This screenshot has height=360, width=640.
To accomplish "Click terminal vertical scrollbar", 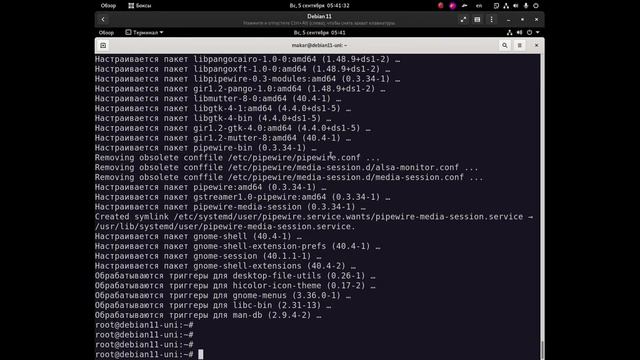I will click(x=542, y=350).
